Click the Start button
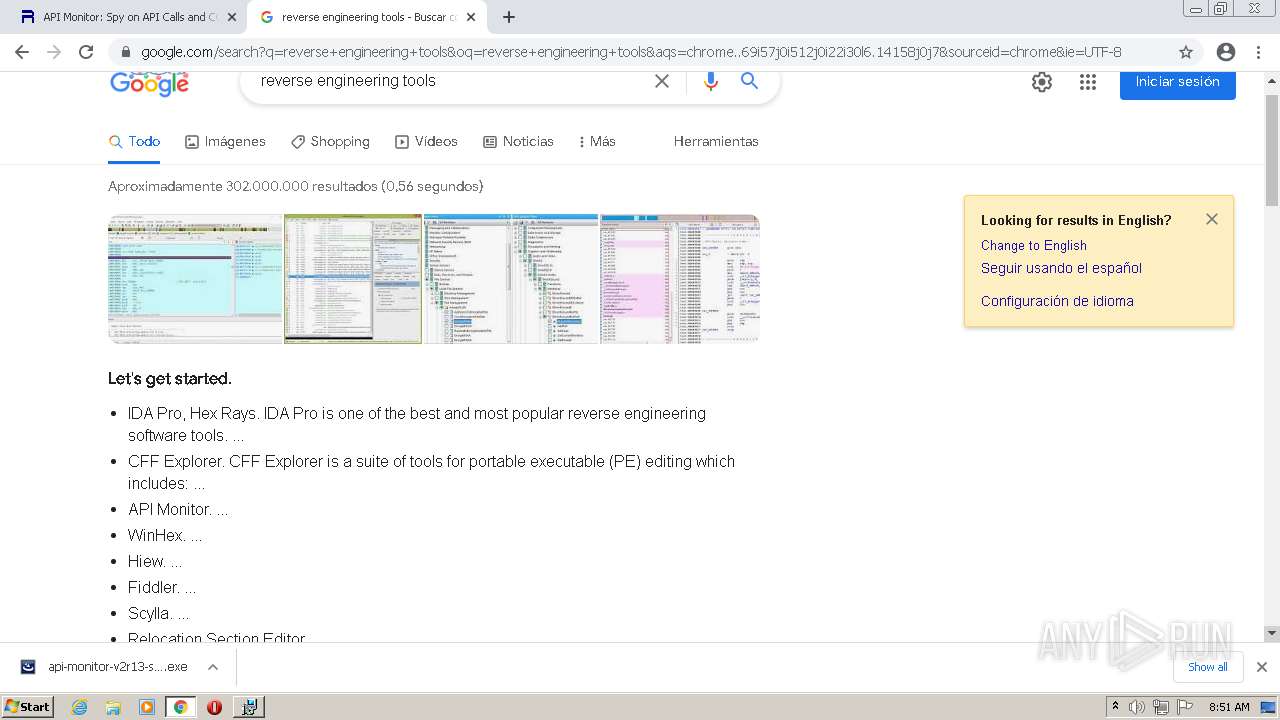 click(28, 707)
